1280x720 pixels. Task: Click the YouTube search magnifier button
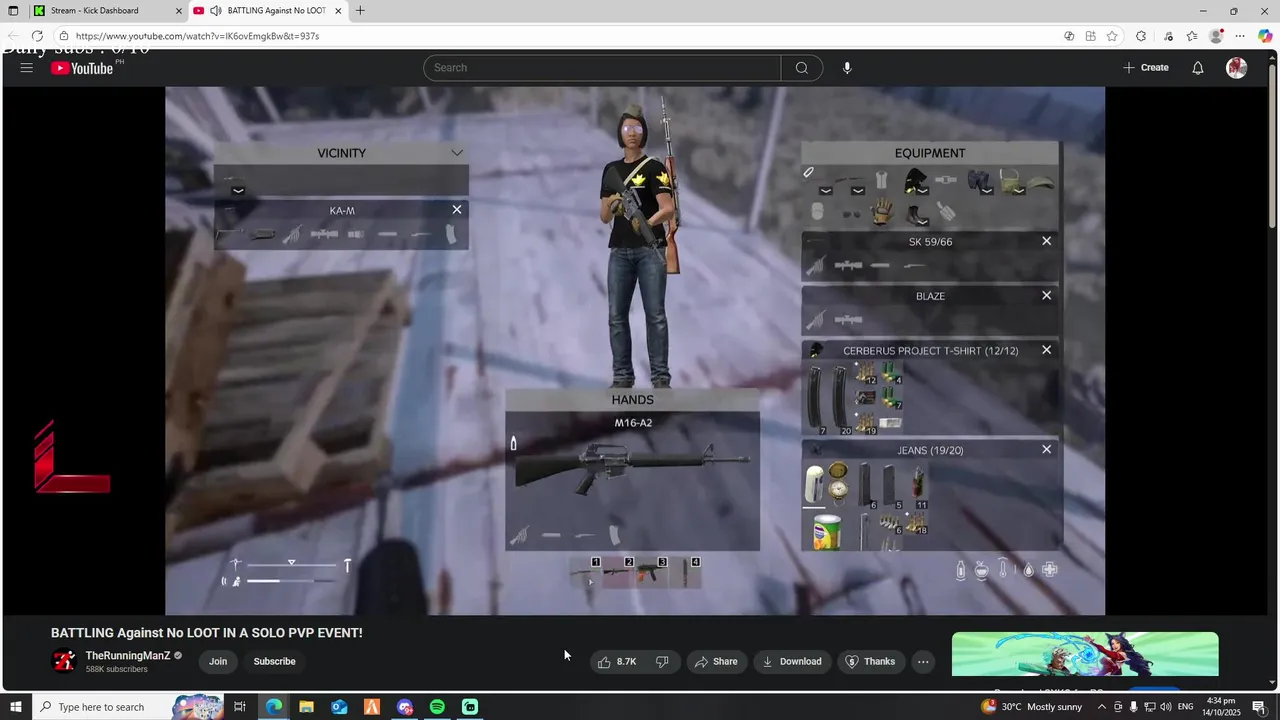(x=802, y=68)
